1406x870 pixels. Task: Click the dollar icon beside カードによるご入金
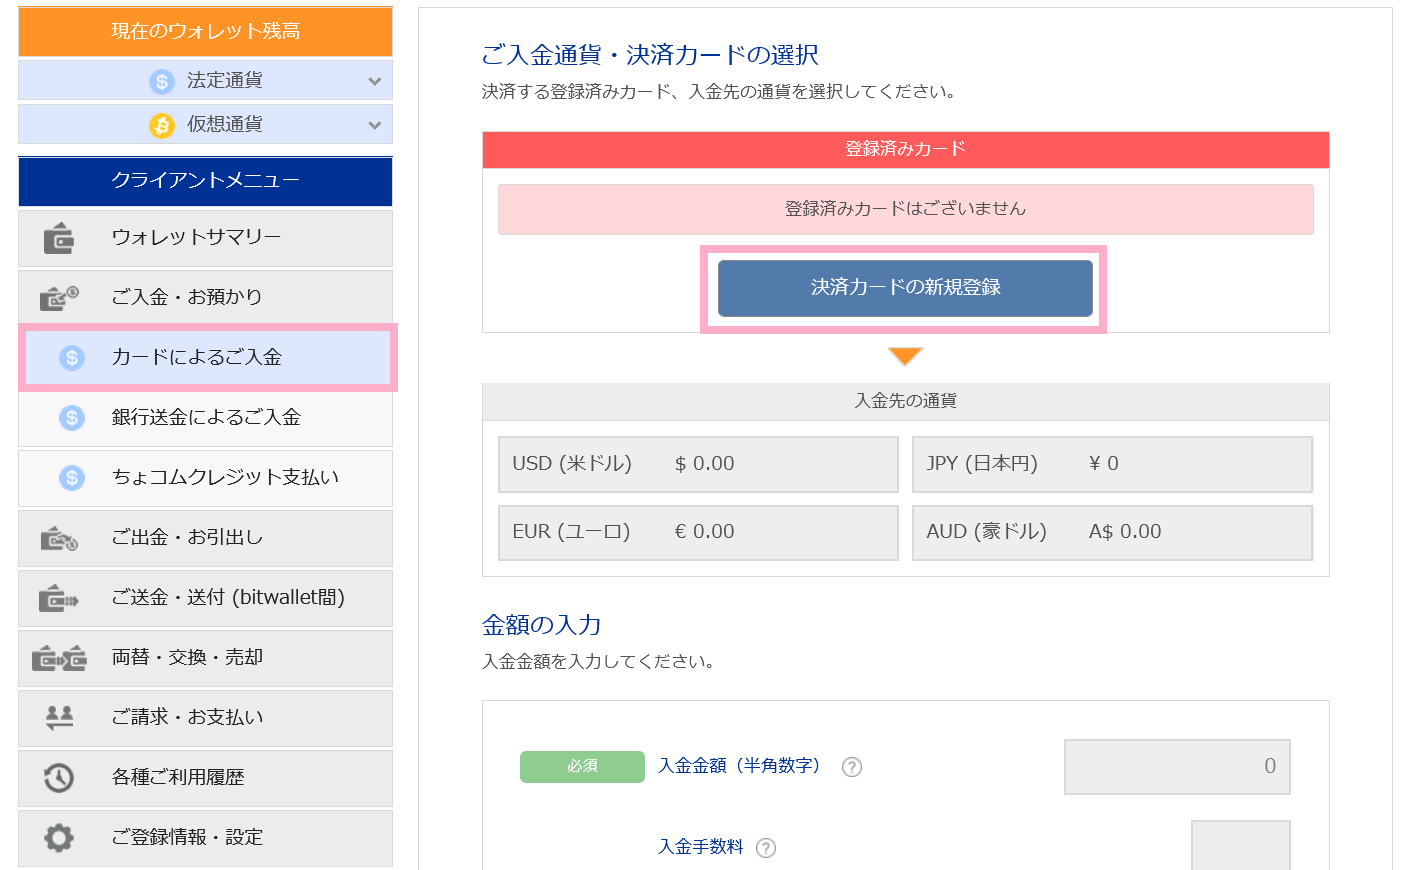coord(72,357)
